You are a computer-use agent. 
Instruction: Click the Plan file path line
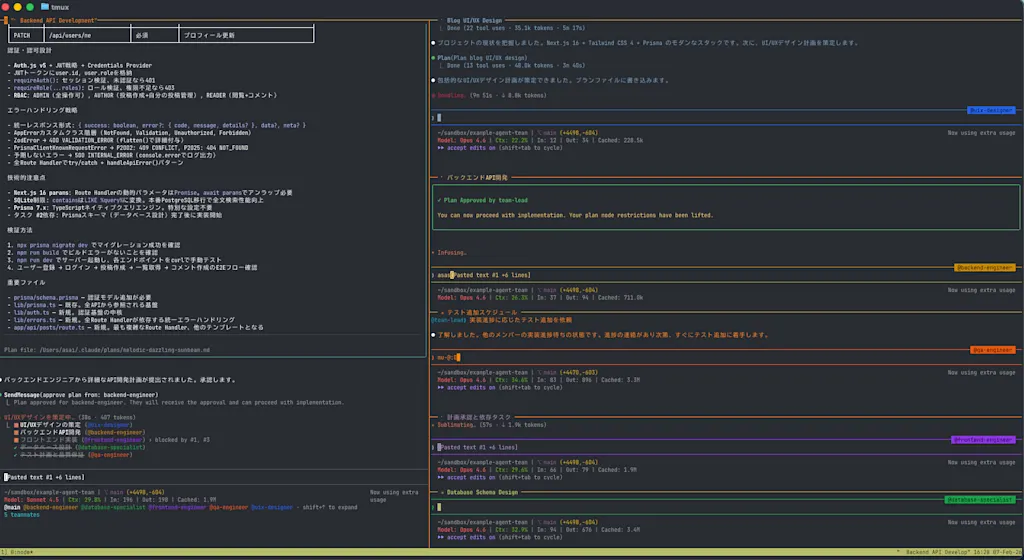click(x=107, y=350)
